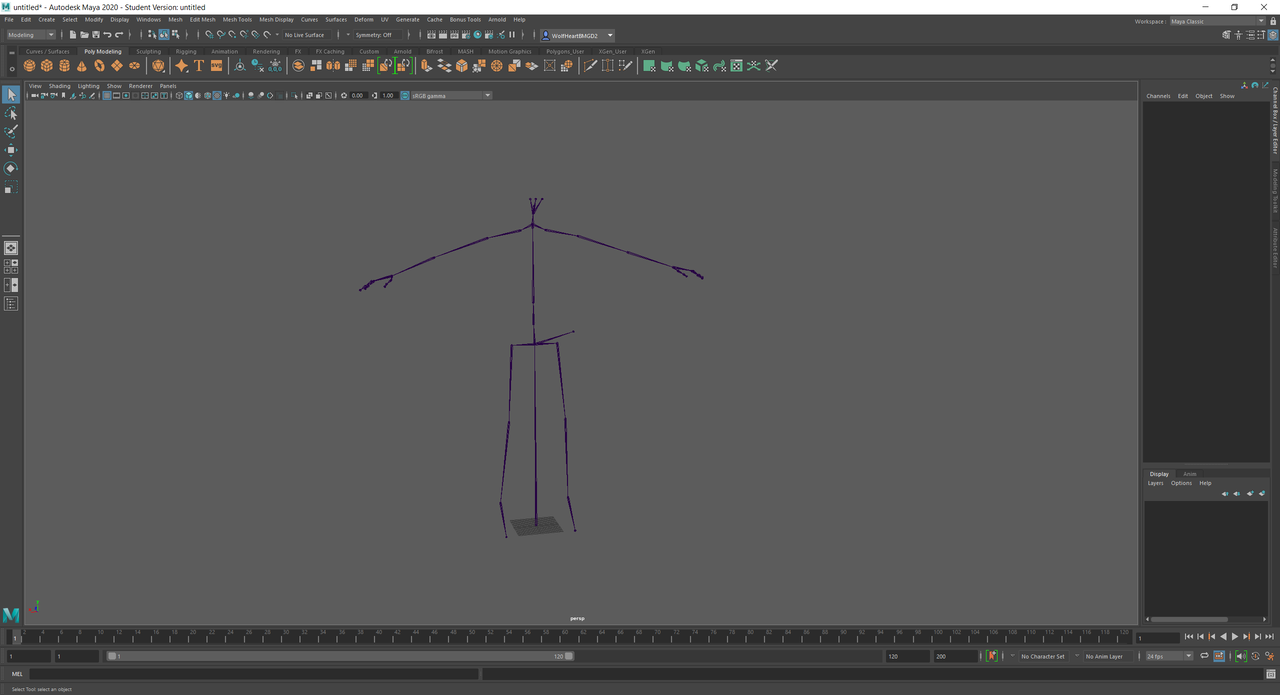Click Open Scene folder icon
1280x695 pixels.
84,35
